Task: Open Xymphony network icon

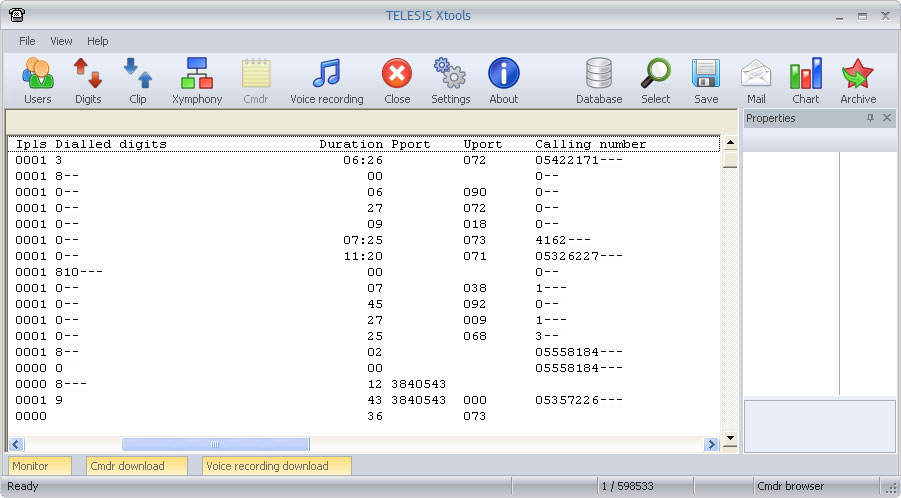Action: coord(197,80)
